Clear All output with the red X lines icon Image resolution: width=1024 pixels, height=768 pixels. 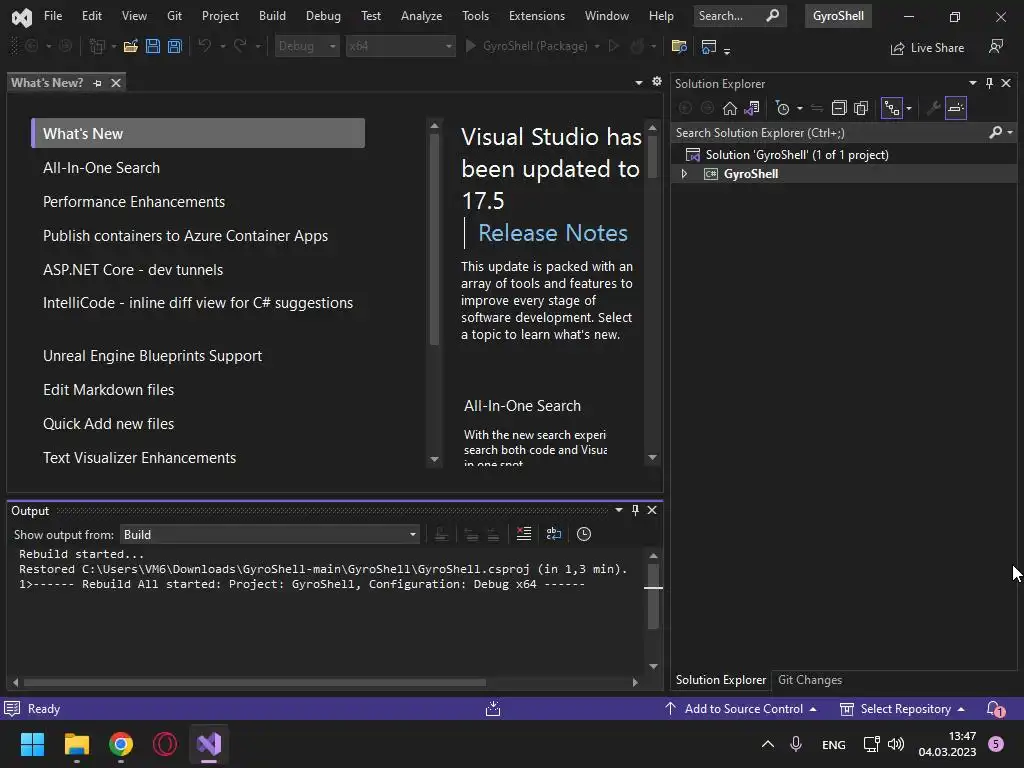(524, 534)
